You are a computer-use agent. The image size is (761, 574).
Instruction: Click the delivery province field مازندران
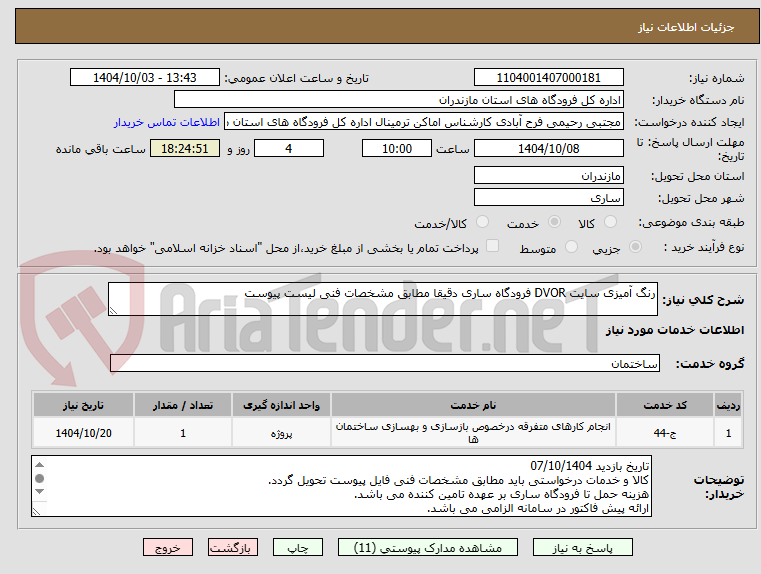click(548, 176)
